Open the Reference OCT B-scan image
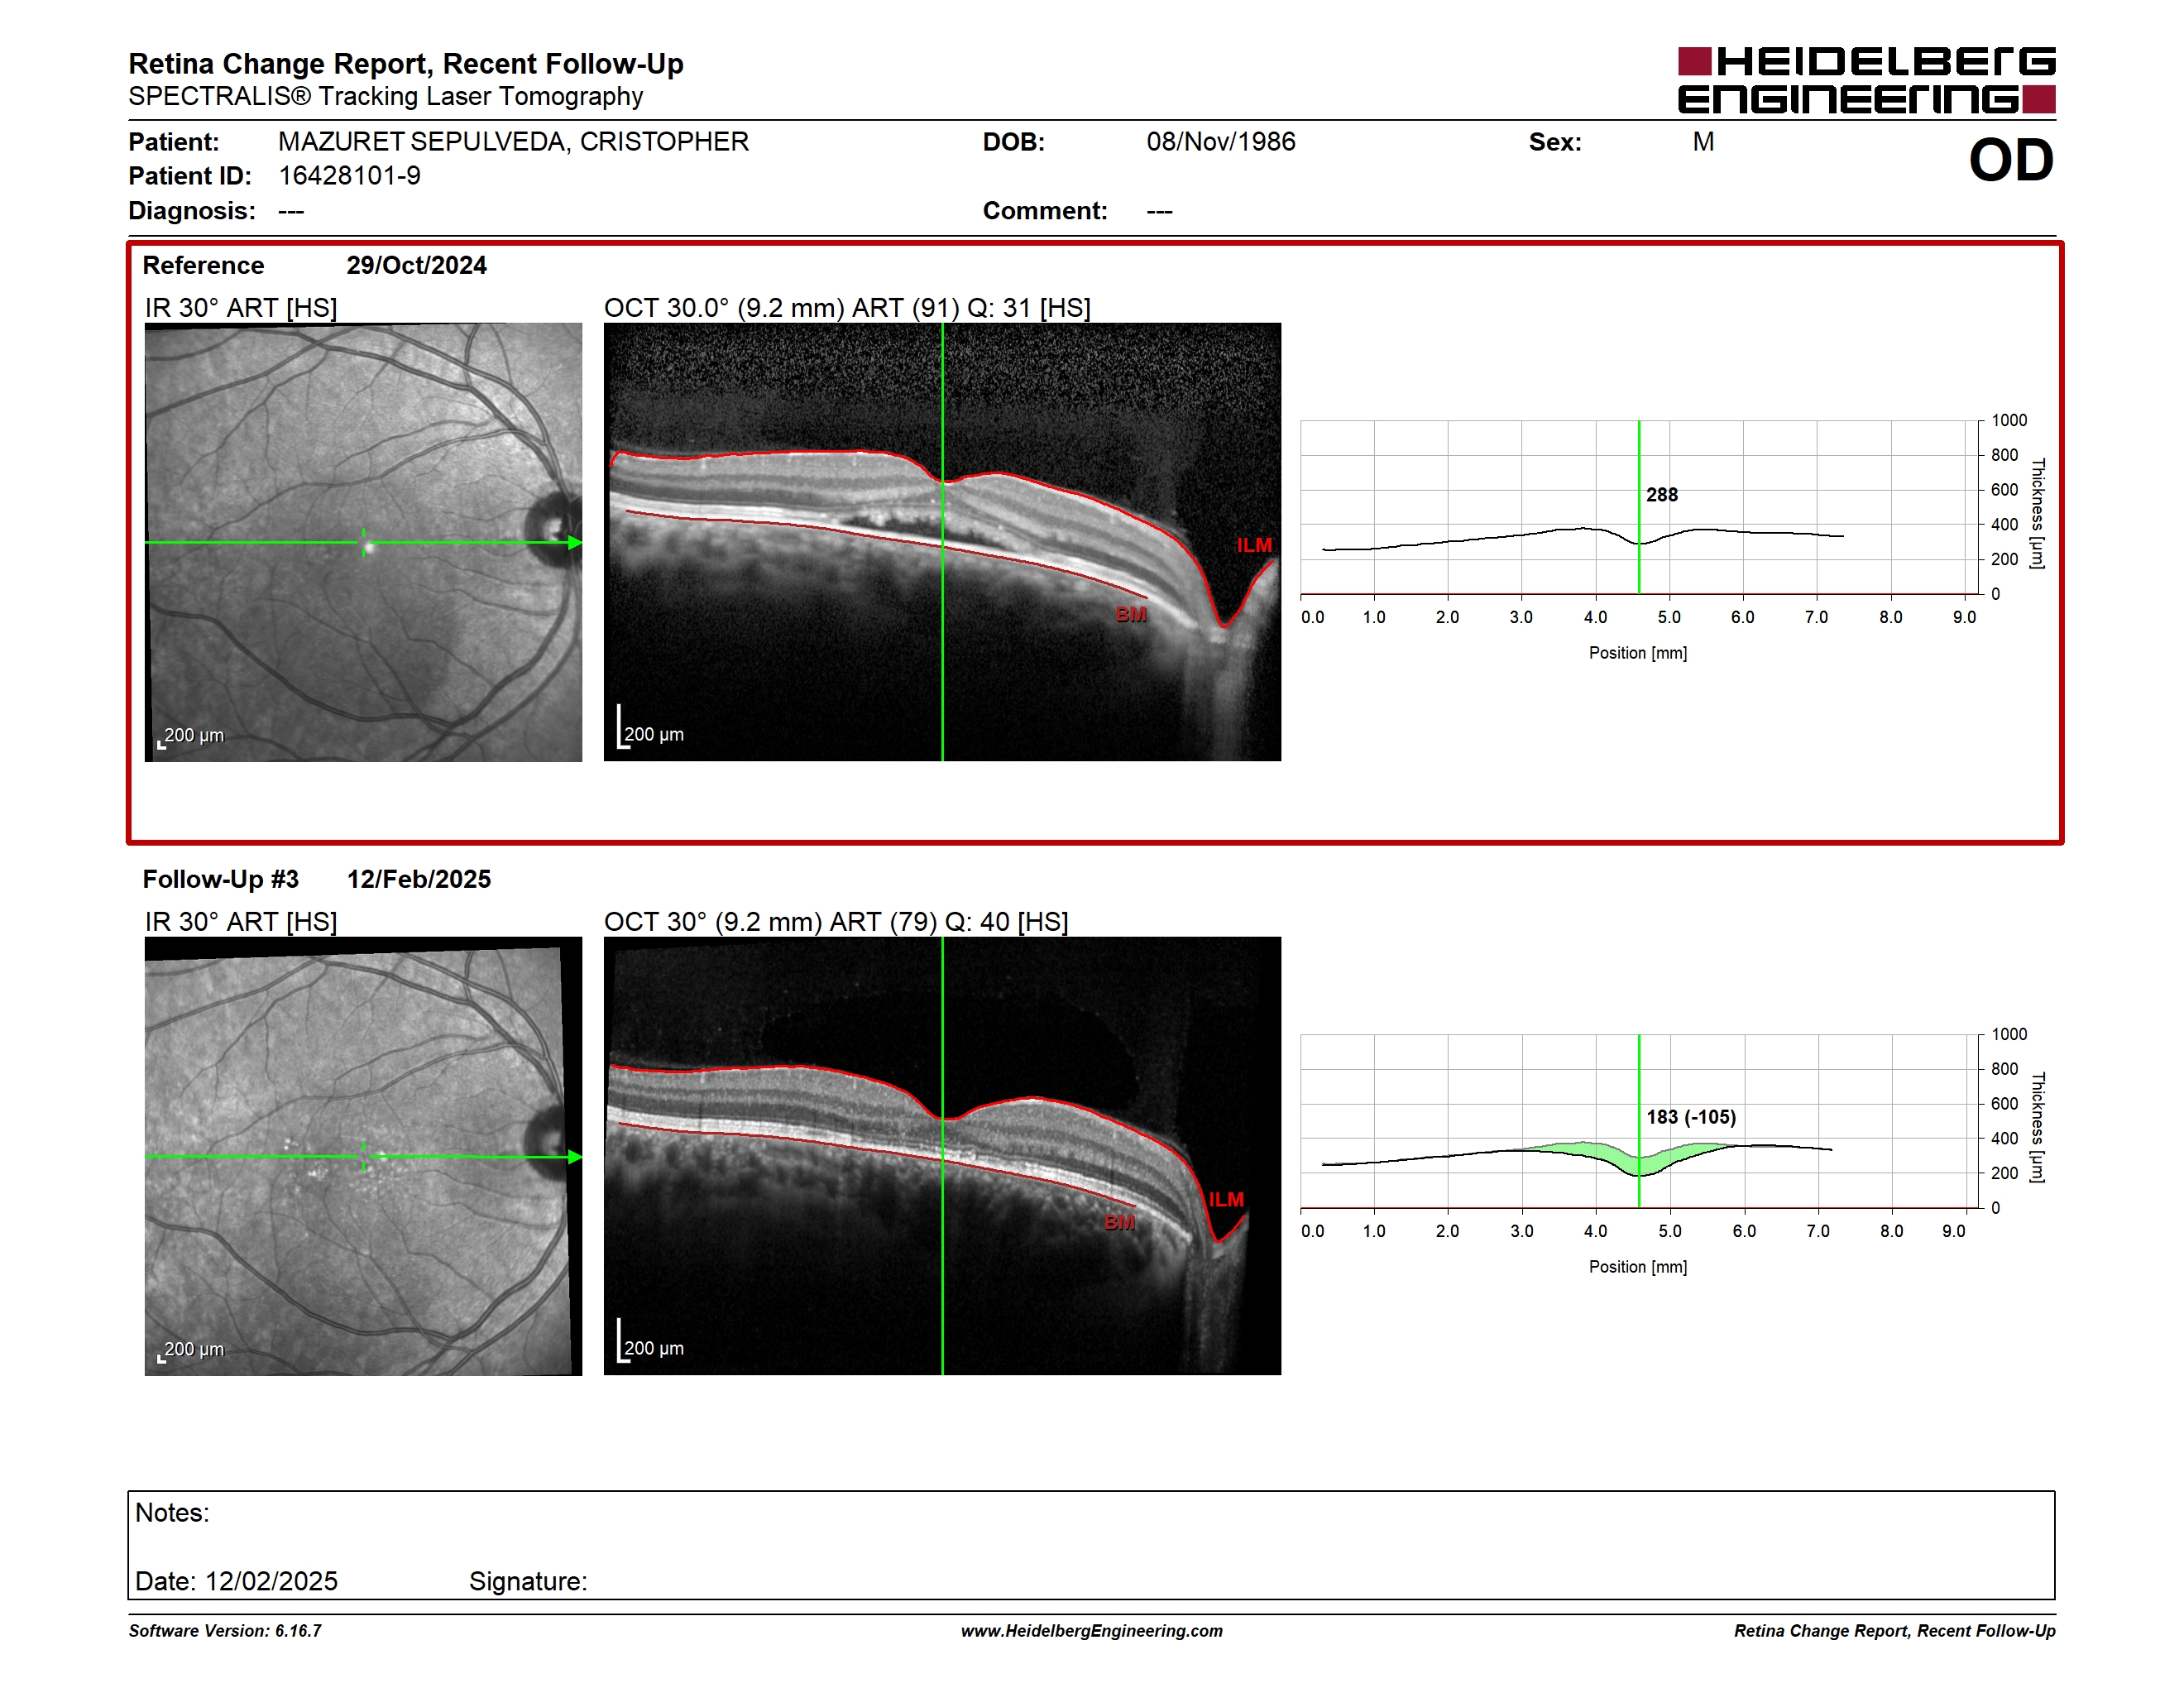2184x1688 pixels. [942, 542]
